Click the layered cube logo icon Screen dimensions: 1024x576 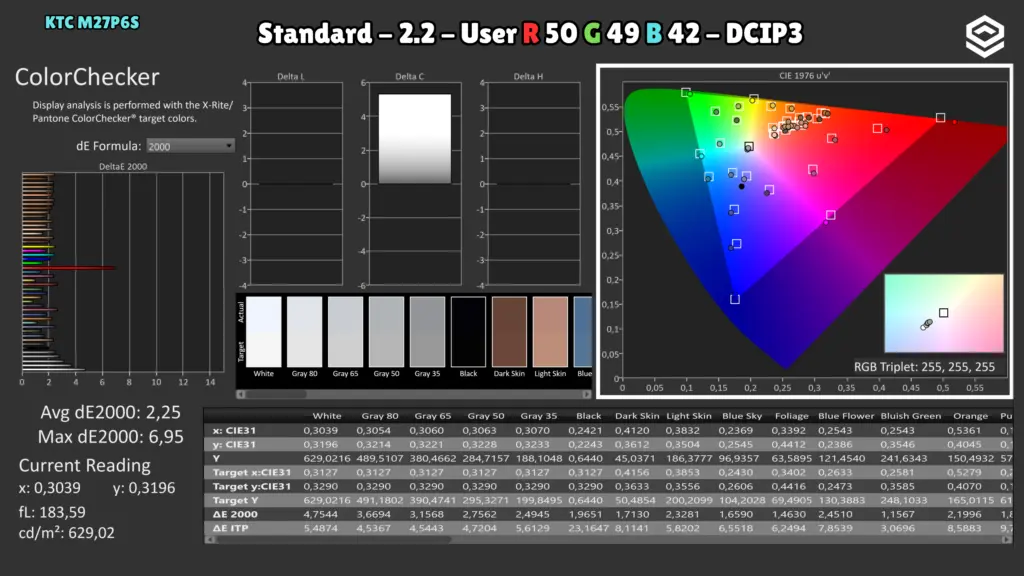pos(985,37)
